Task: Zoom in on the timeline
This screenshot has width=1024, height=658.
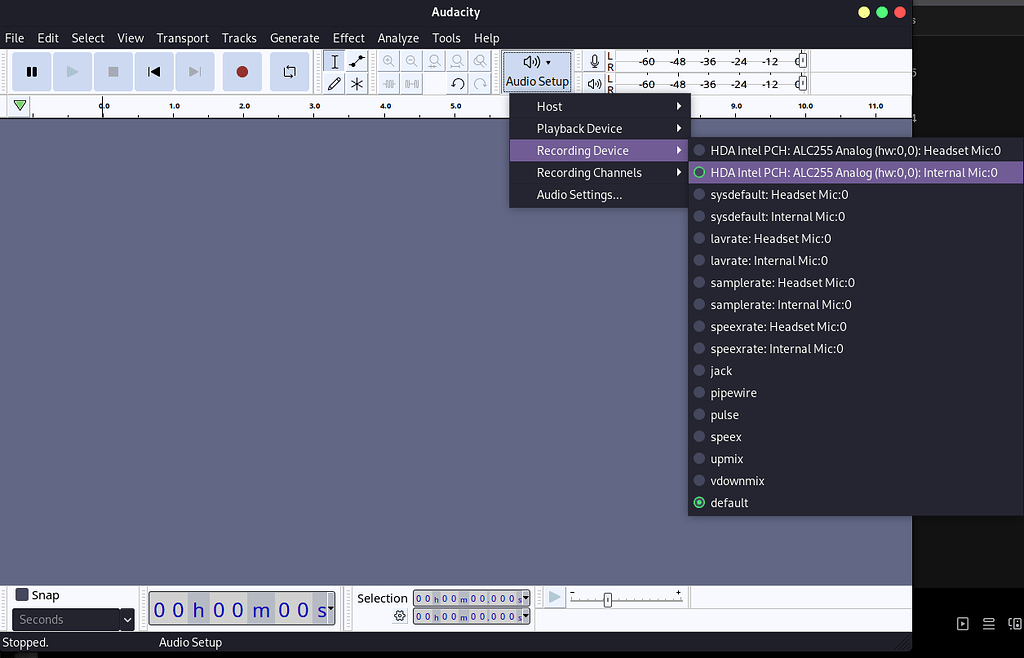Action: click(x=388, y=60)
